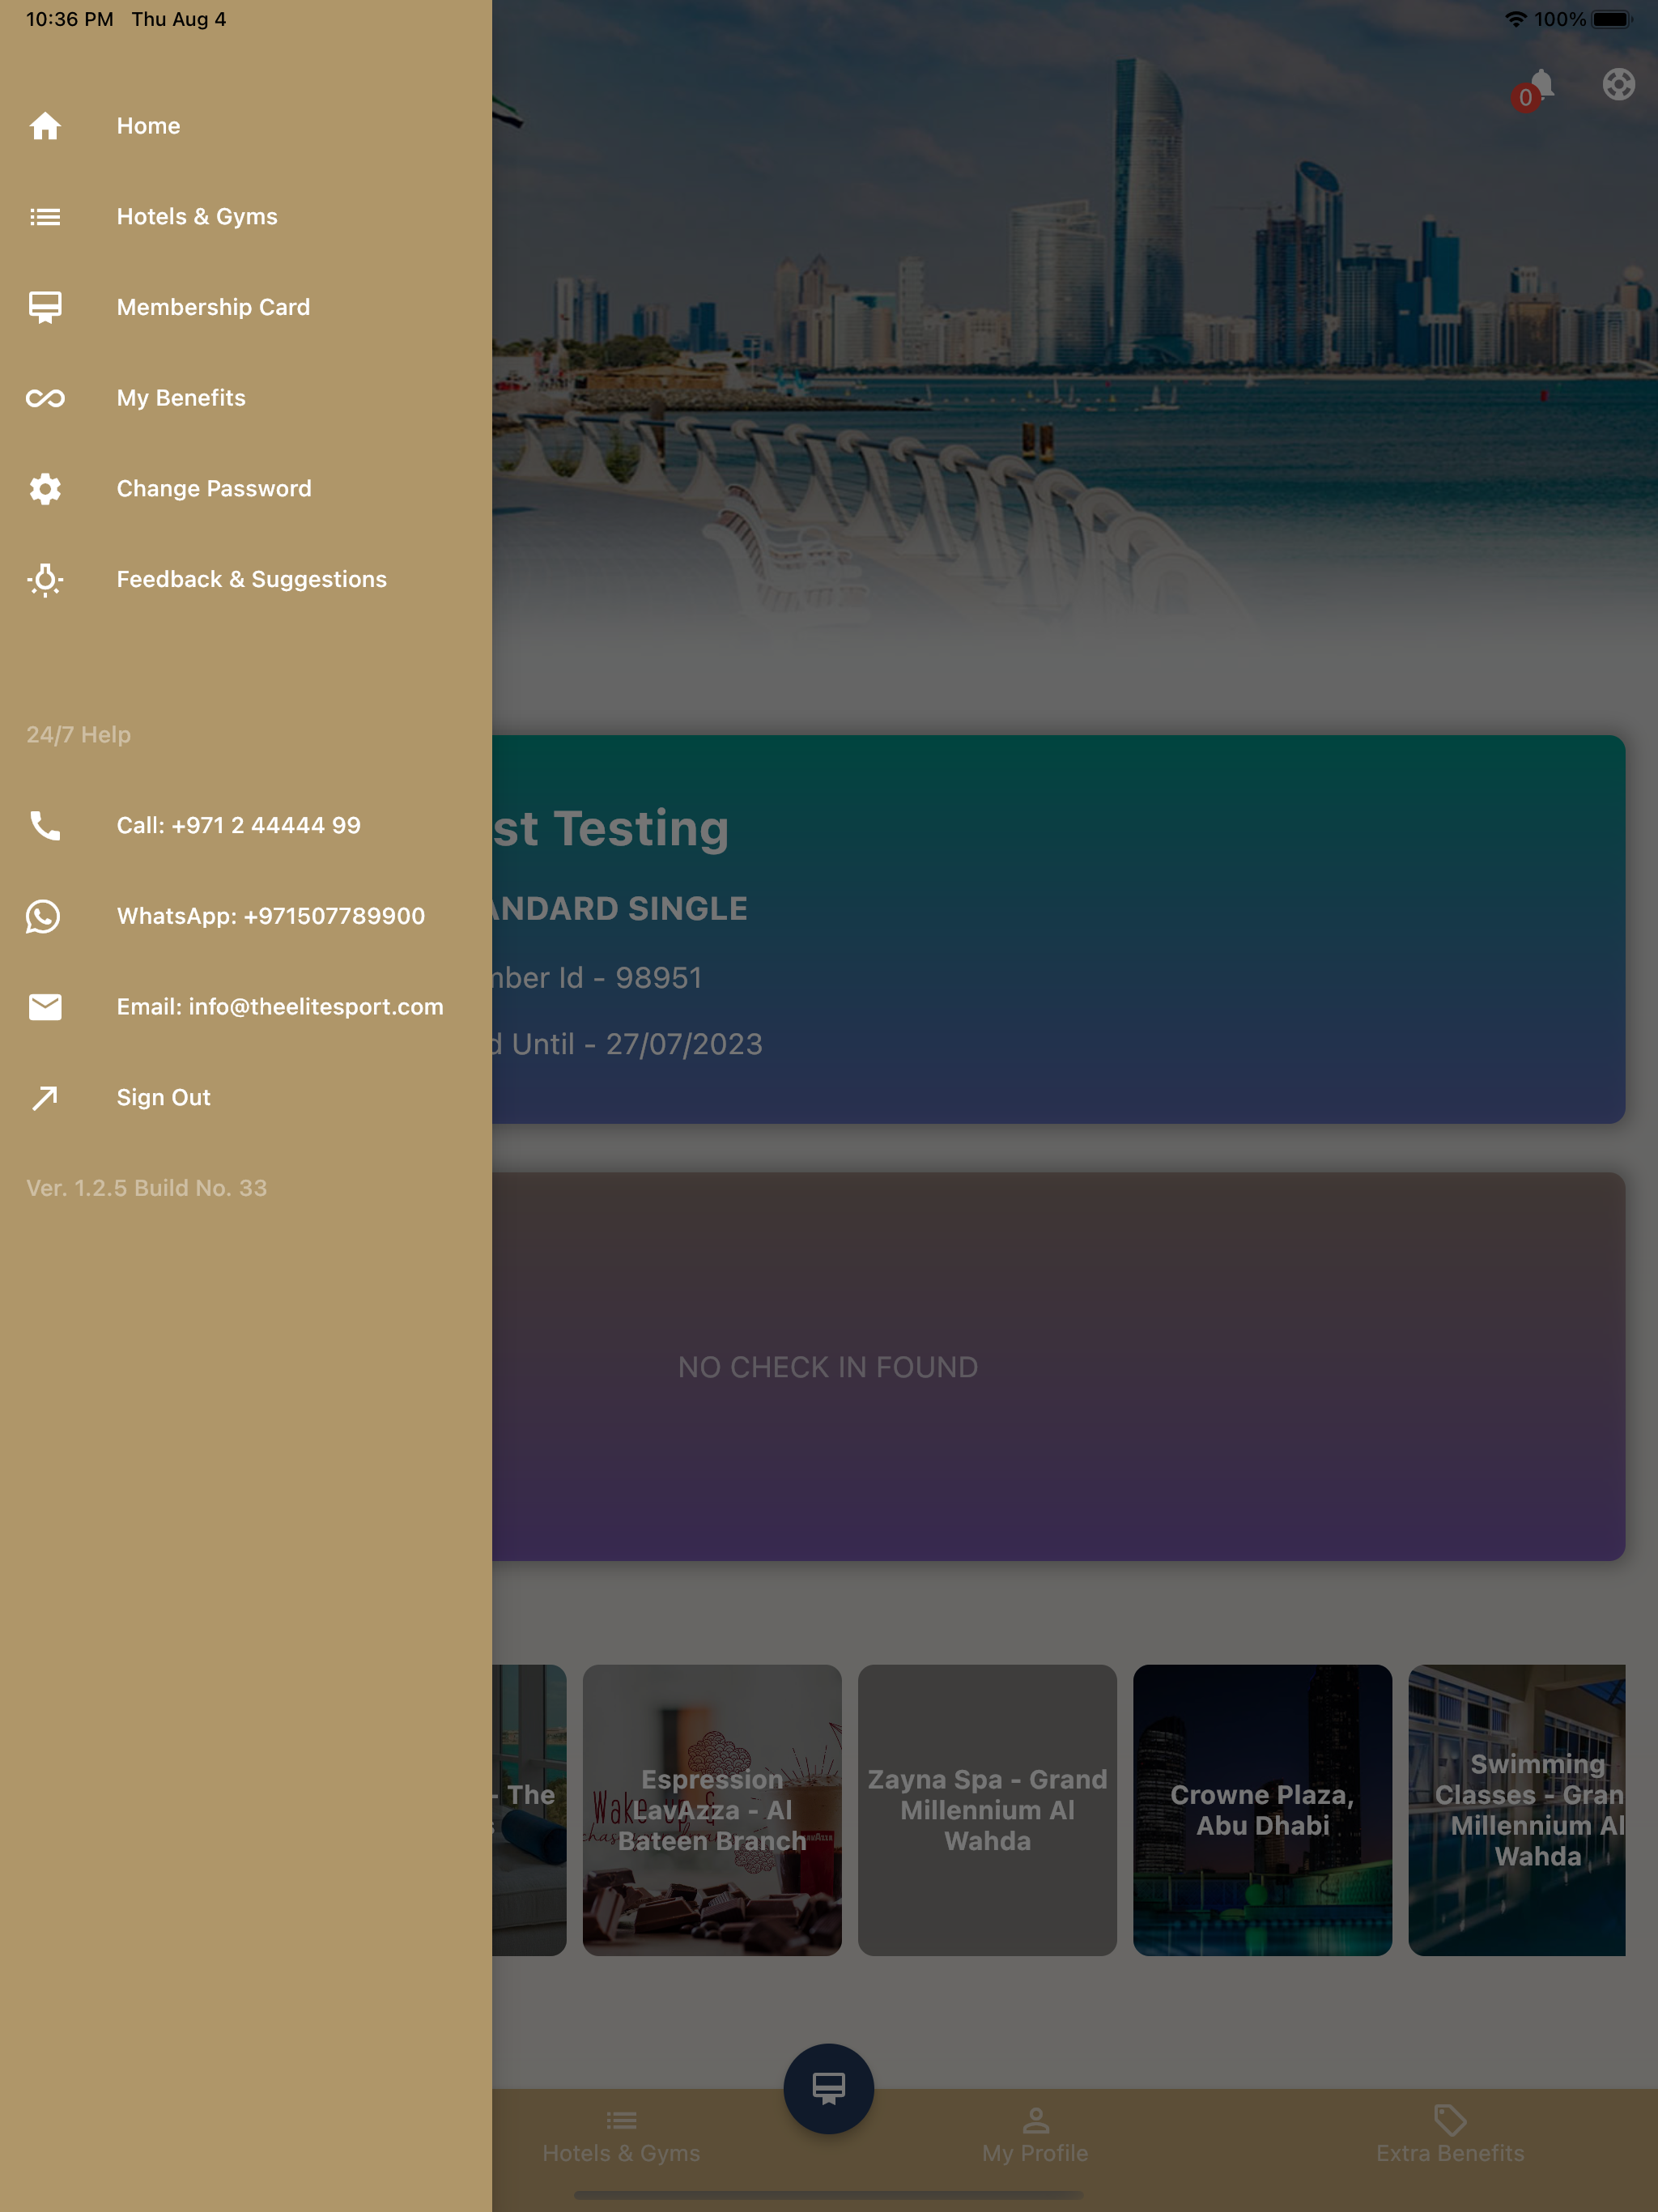Tap WhatsApp: +971507789900 link
Image resolution: width=1658 pixels, height=2212 pixels.
pos(246,916)
